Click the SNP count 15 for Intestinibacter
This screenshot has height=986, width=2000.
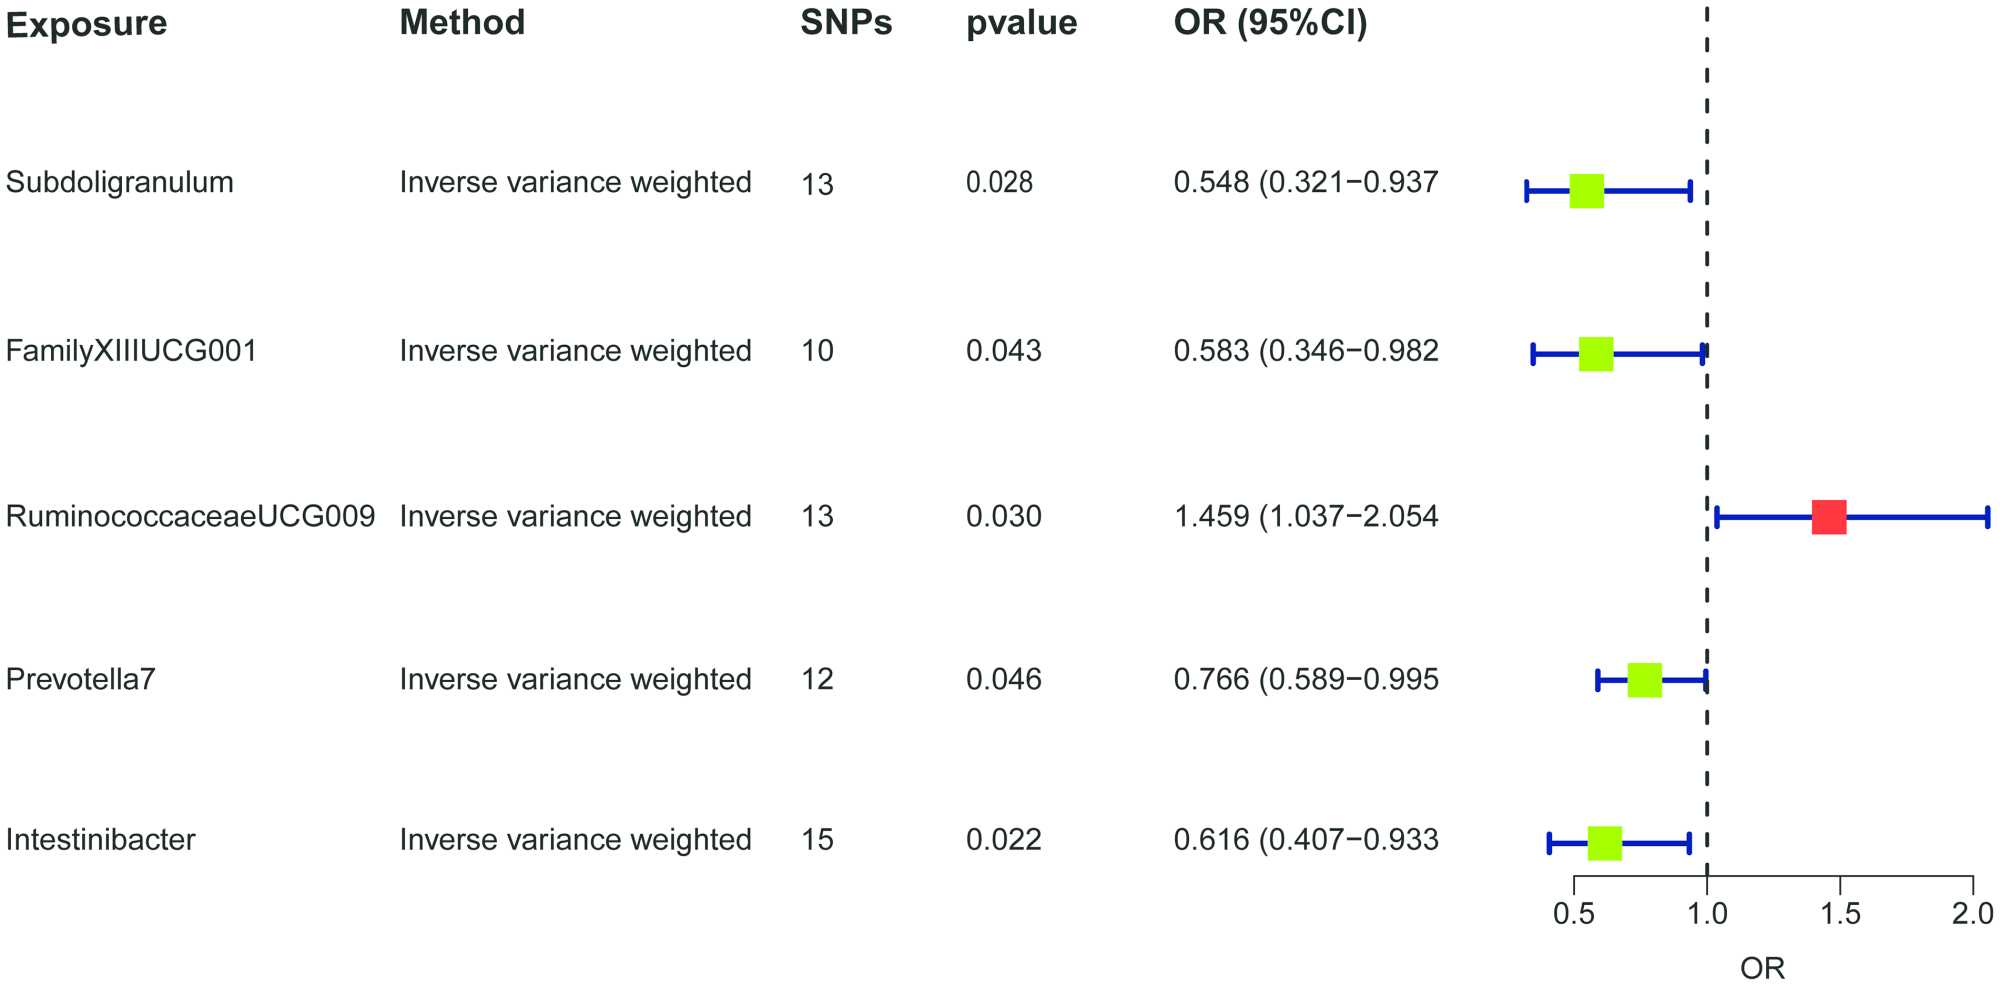click(817, 839)
